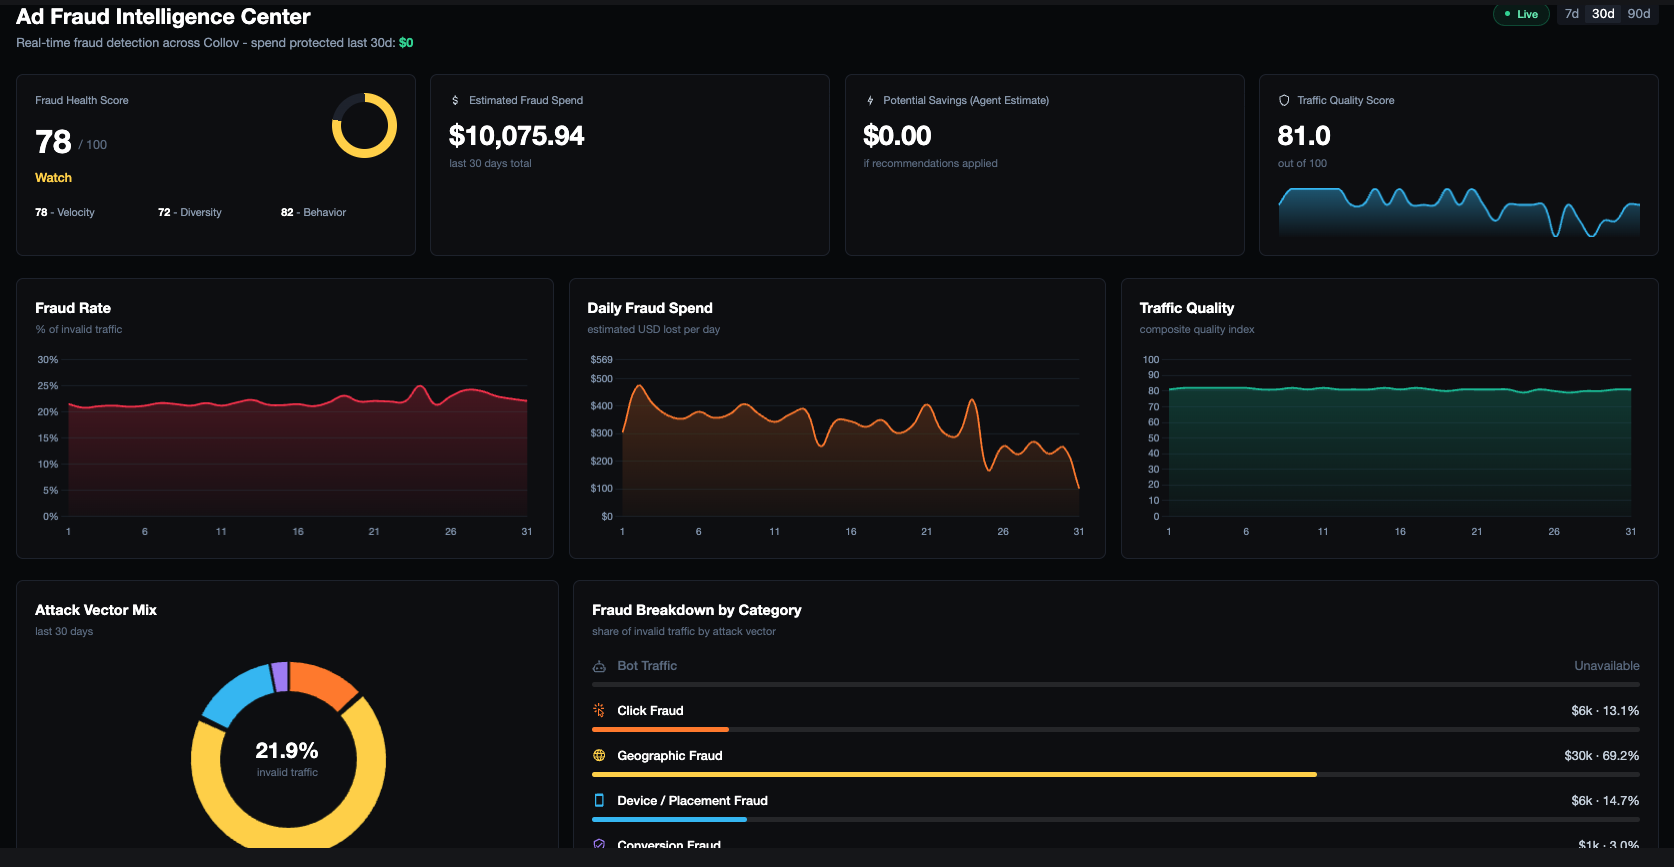Click the 'Traffic Quality' chart heading
The width and height of the screenshot is (1674, 867).
tap(1187, 308)
